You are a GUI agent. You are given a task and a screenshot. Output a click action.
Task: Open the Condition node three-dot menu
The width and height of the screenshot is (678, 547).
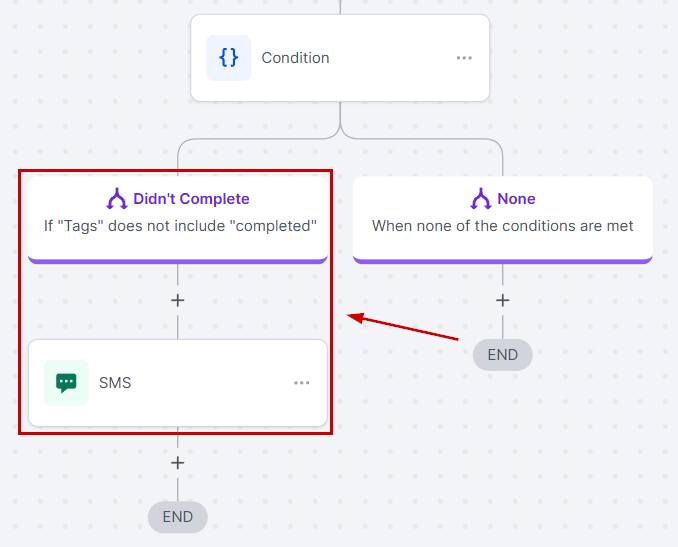464,58
